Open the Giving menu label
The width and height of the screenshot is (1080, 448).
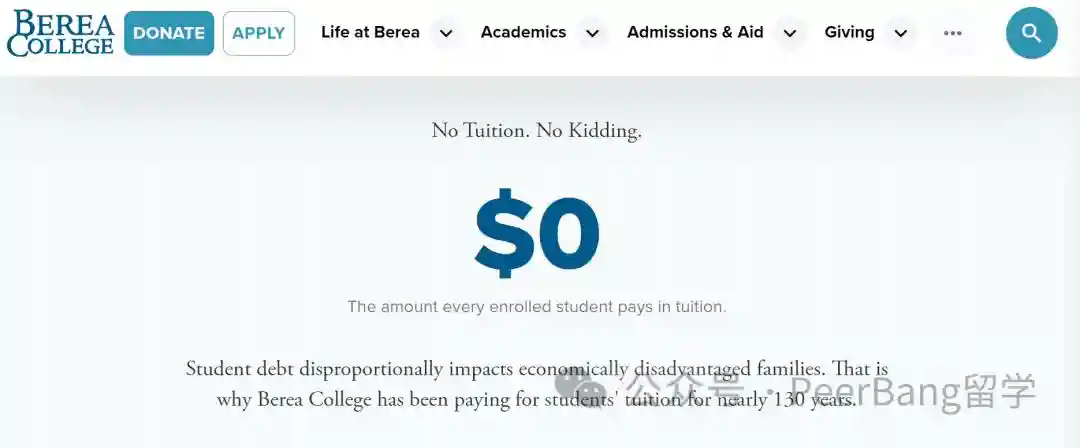tap(849, 32)
